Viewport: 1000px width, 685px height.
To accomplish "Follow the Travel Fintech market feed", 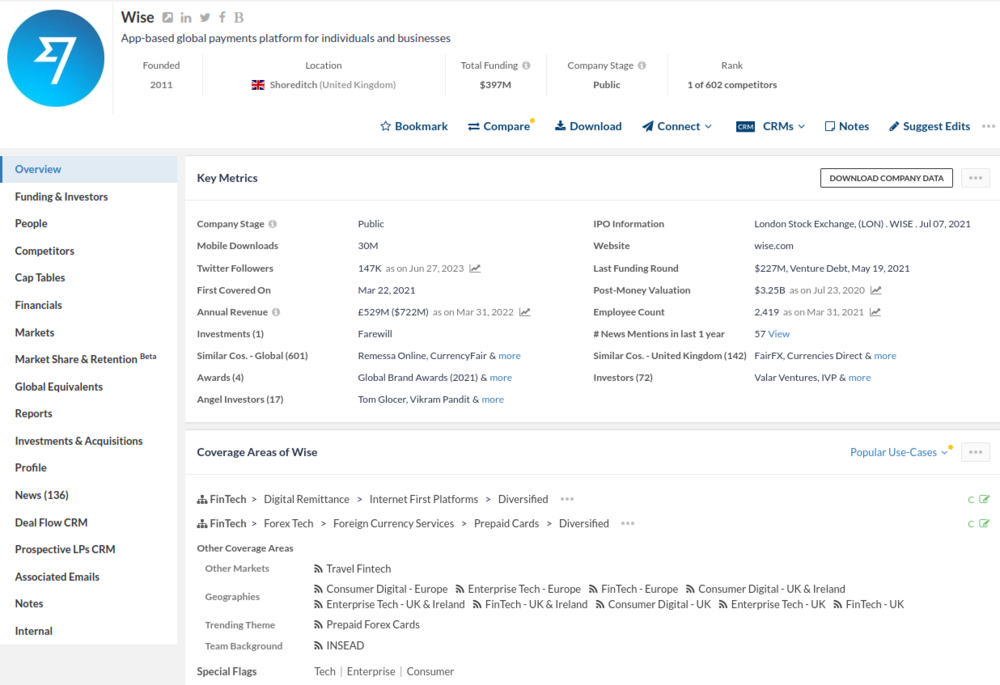I will tap(318, 569).
